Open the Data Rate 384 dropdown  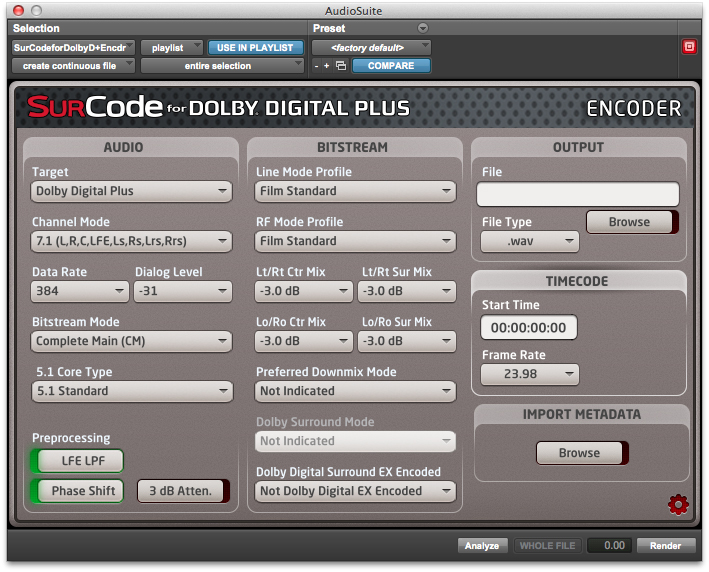pyautogui.click(x=80, y=291)
